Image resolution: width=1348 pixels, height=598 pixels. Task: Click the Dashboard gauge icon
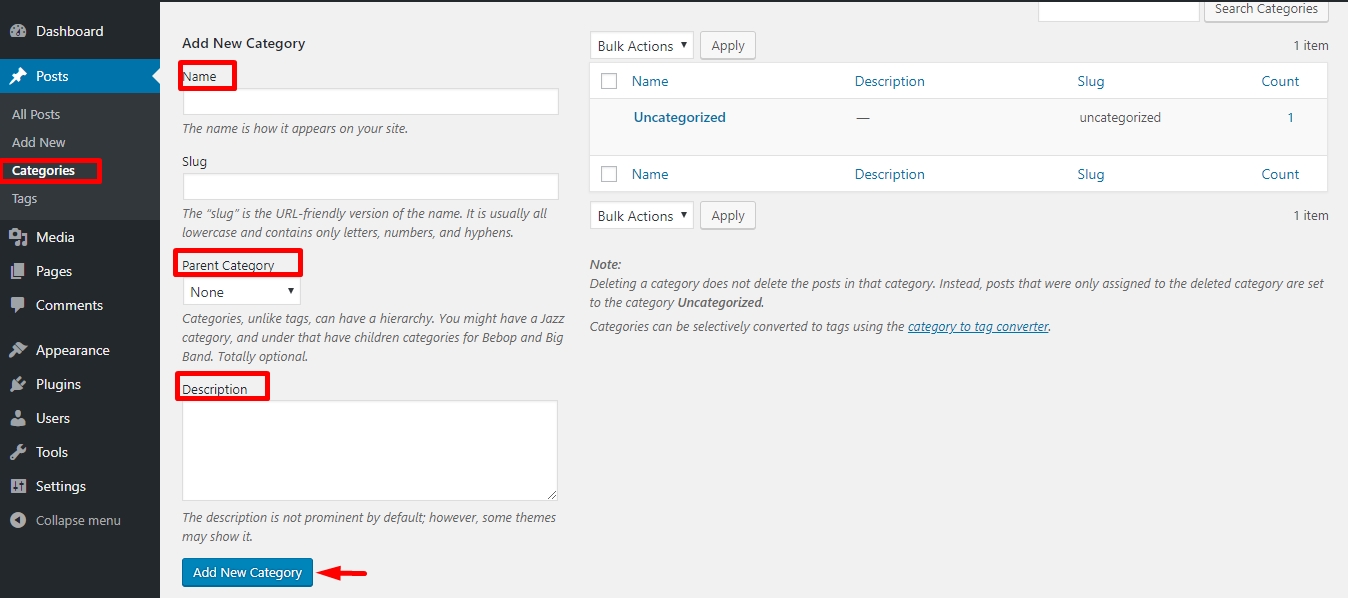pyautogui.click(x=18, y=31)
